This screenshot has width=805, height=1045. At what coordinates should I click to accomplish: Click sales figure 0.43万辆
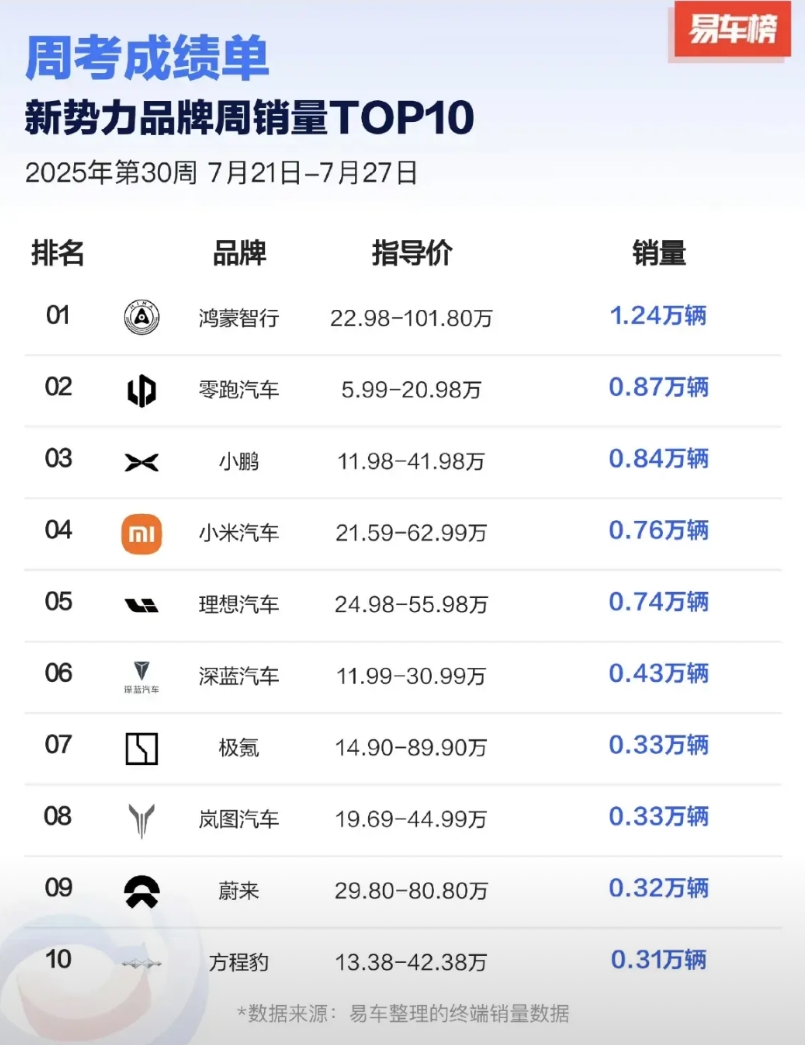point(658,673)
